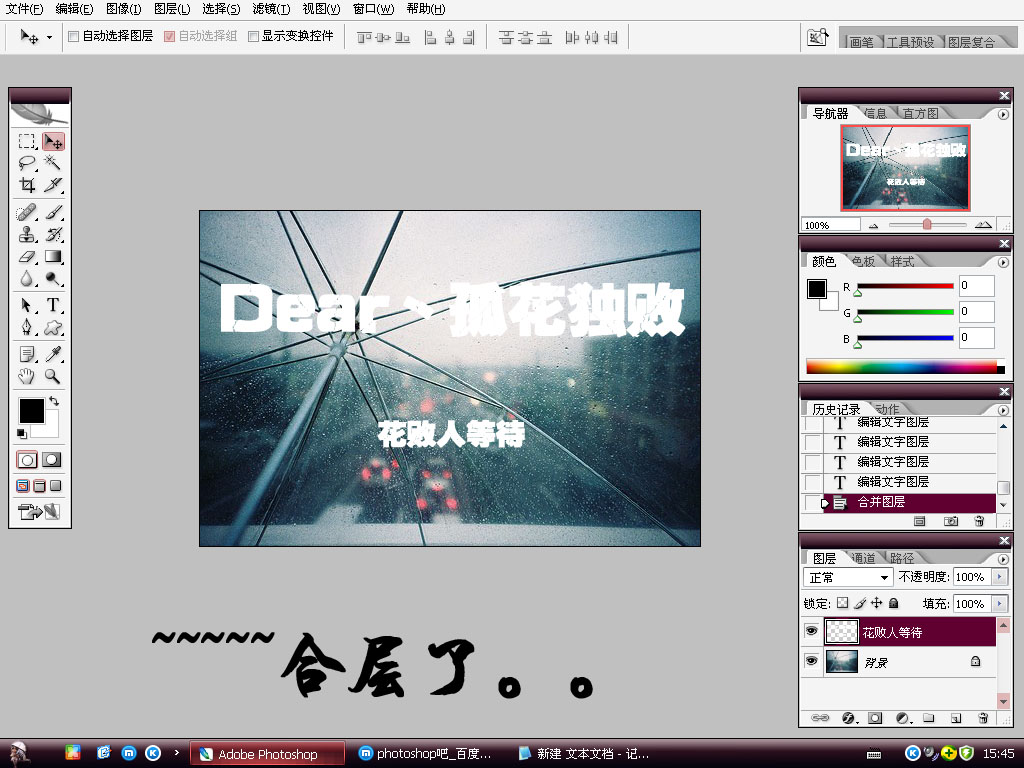This screenshot has height=768, width=1024.
Task: Expand the 填充 fill slider arrow
Action: tap(1000, 604)
